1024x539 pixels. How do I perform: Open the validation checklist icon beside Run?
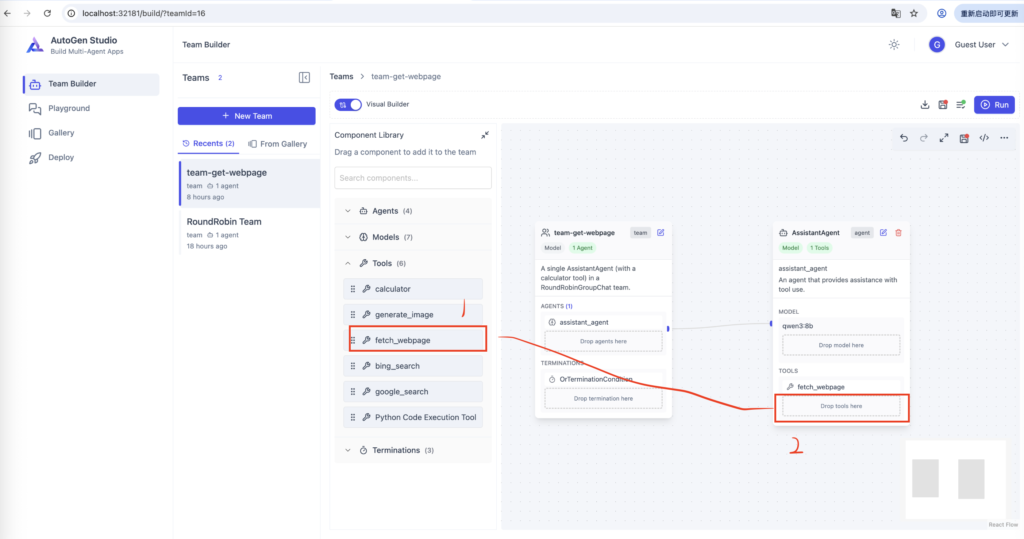point(961,105)
